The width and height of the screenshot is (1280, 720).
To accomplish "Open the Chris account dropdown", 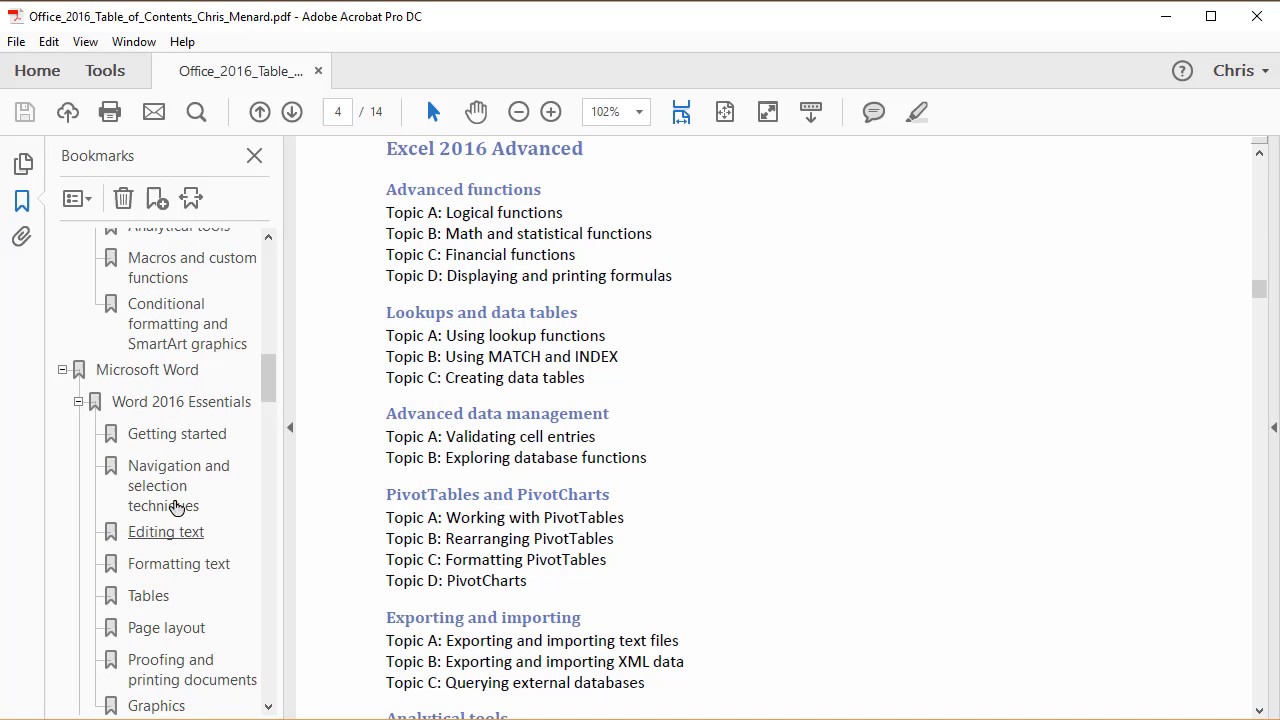I will 1241,71.
